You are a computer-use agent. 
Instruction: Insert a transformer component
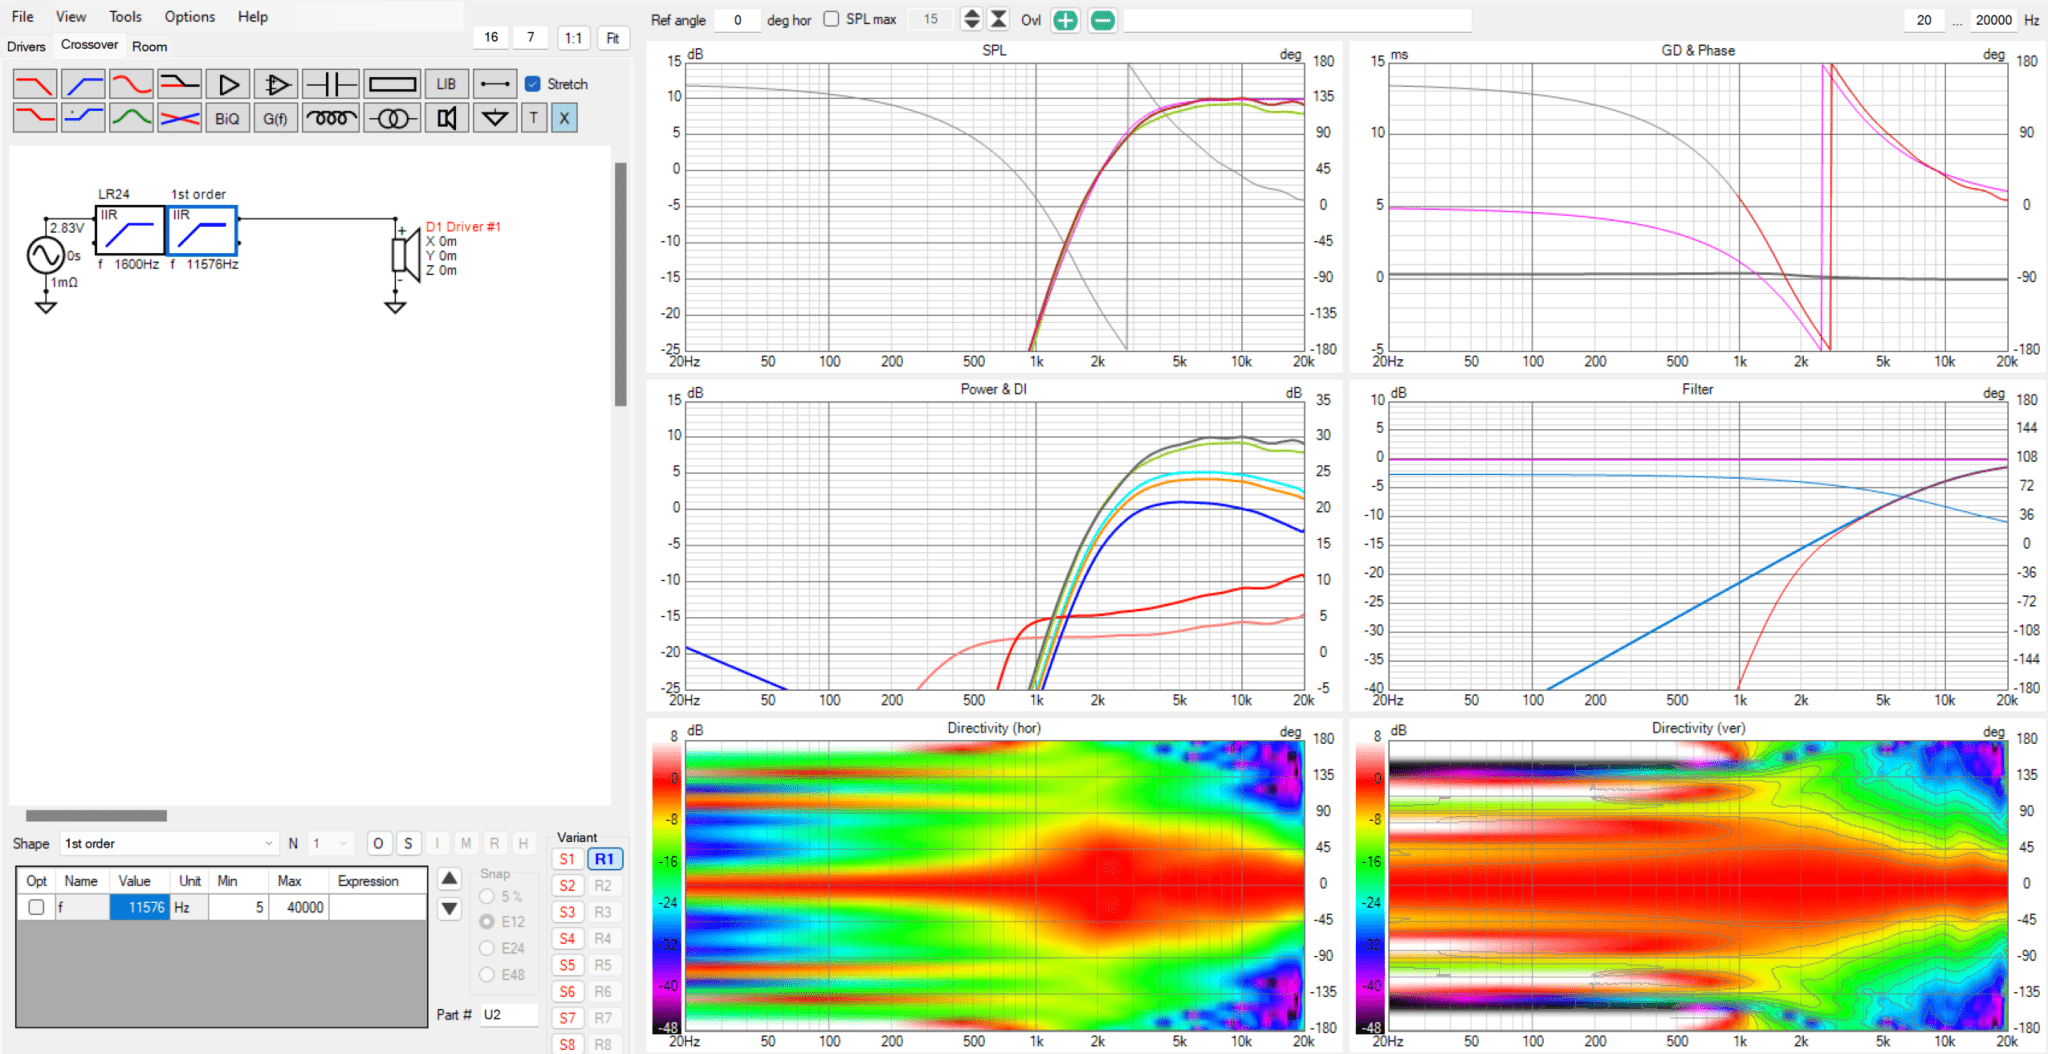click(x=392, y=118)
